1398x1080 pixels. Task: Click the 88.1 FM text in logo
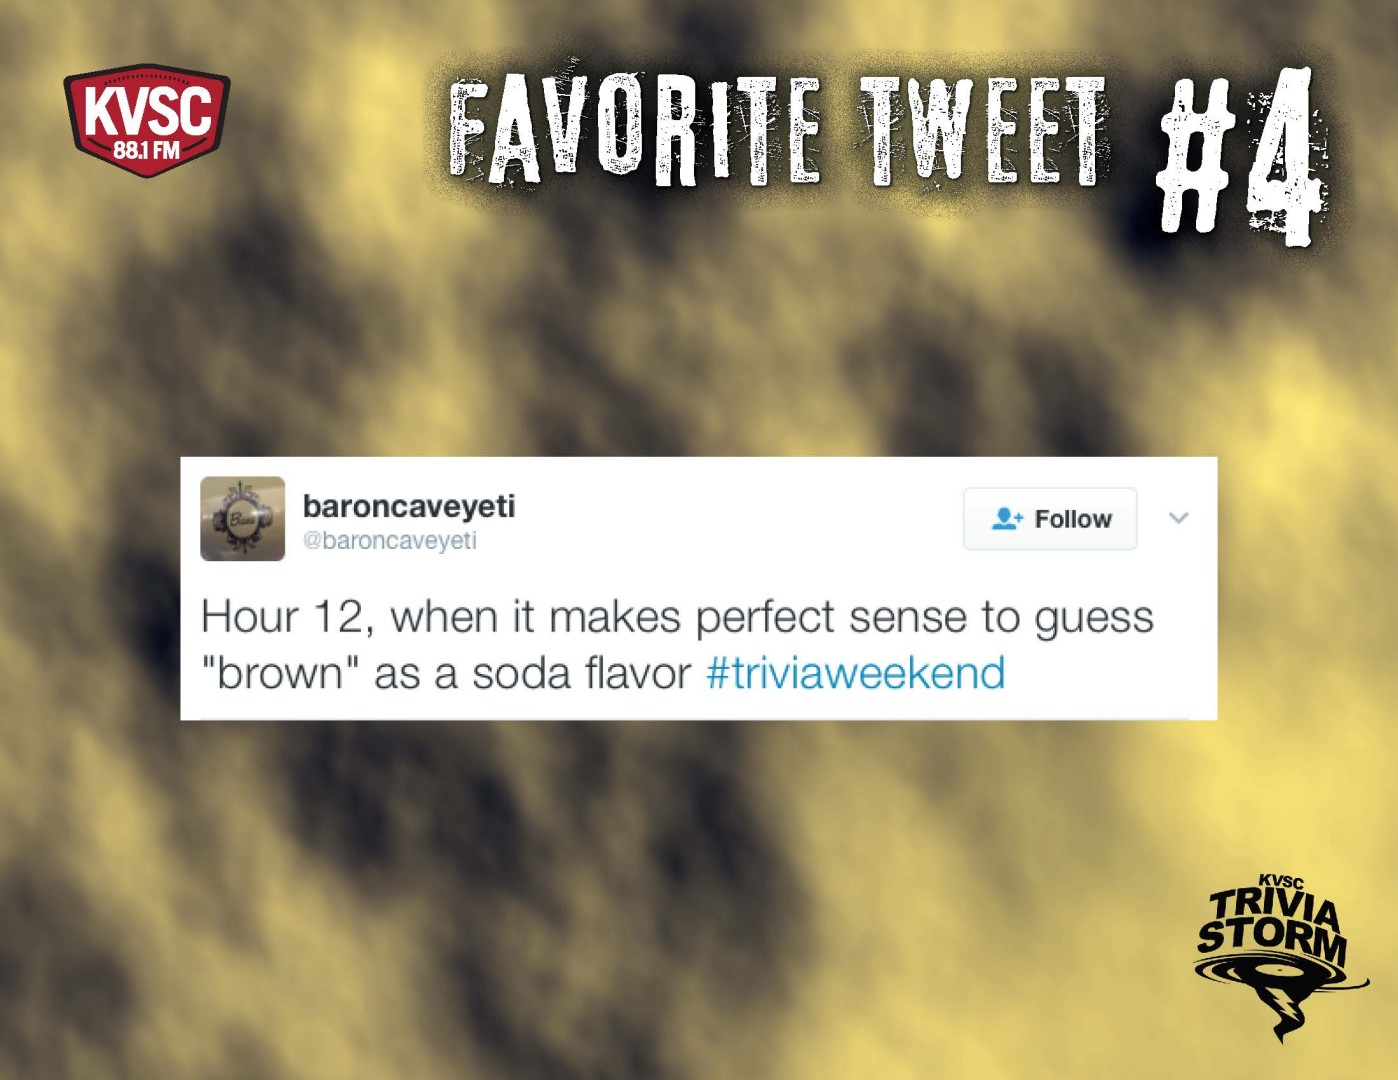(147, 151)
